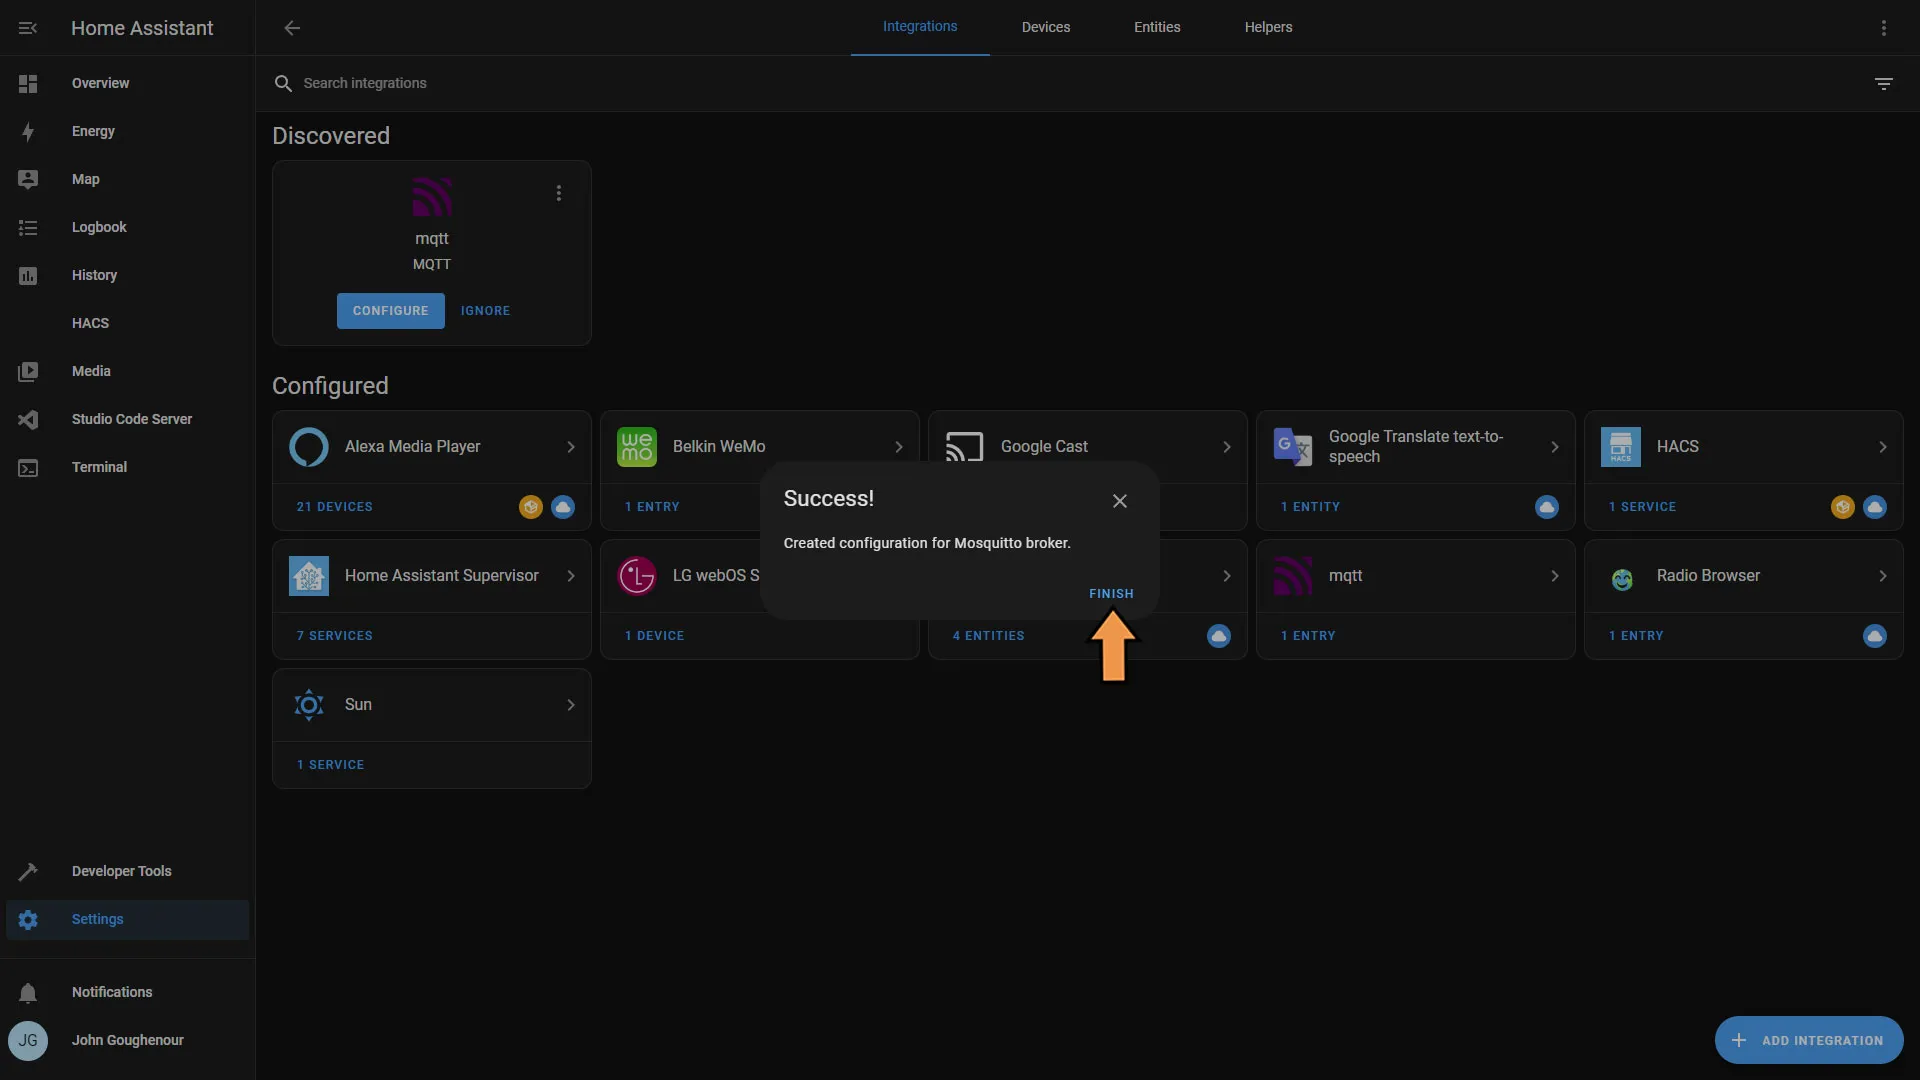Open 4 ENTITIES link
Viewport: 1920px width, 1080px height.
pos(988,636)
